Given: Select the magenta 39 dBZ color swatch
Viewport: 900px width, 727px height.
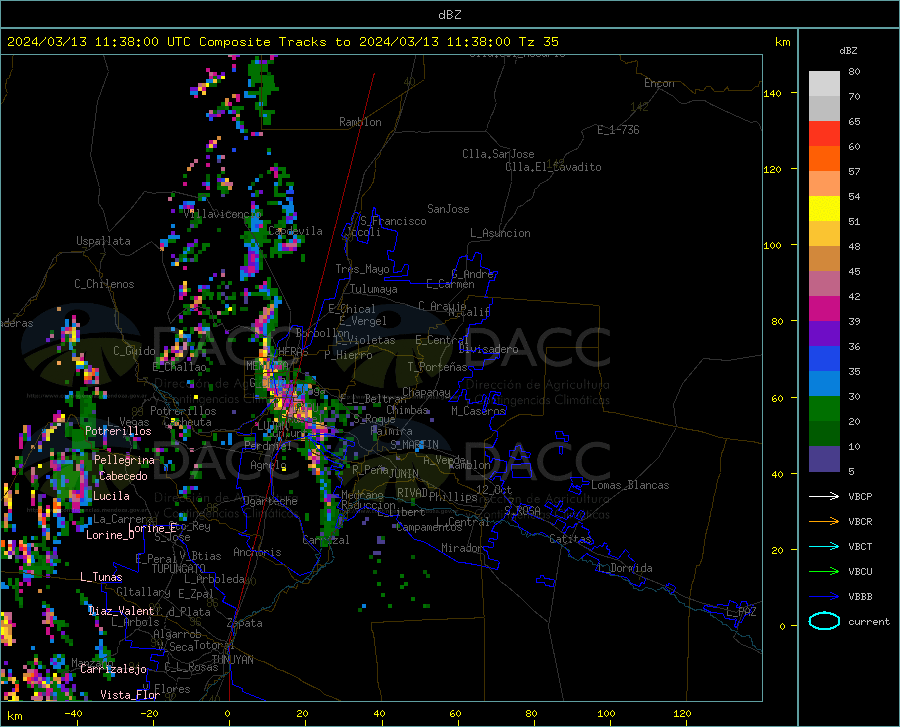Looking at the screenshot, I should point(824,309).
